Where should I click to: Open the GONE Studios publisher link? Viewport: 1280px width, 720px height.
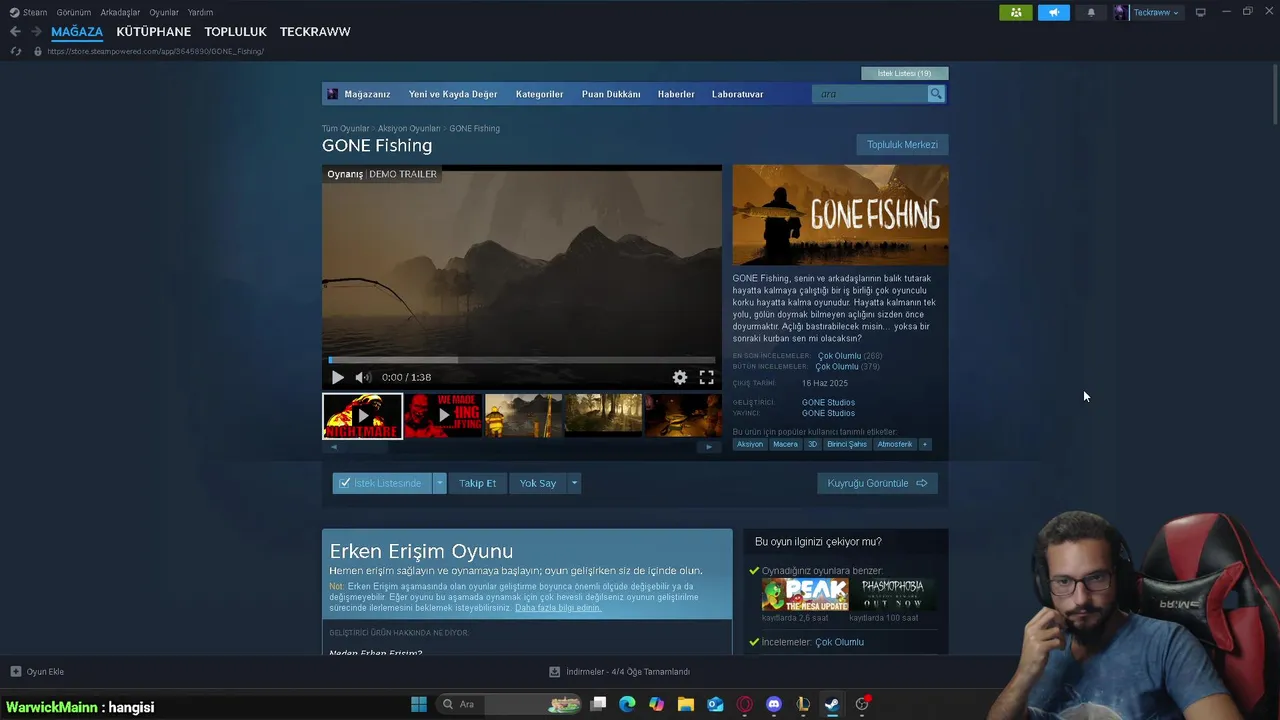(828, 413)
